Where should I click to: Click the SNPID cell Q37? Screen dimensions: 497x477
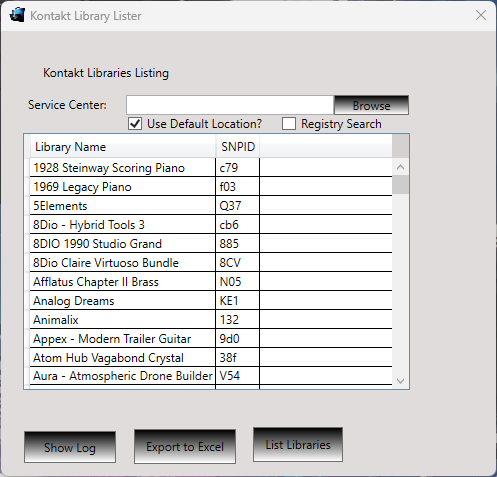pyautogui.click(x=238, y=205)
